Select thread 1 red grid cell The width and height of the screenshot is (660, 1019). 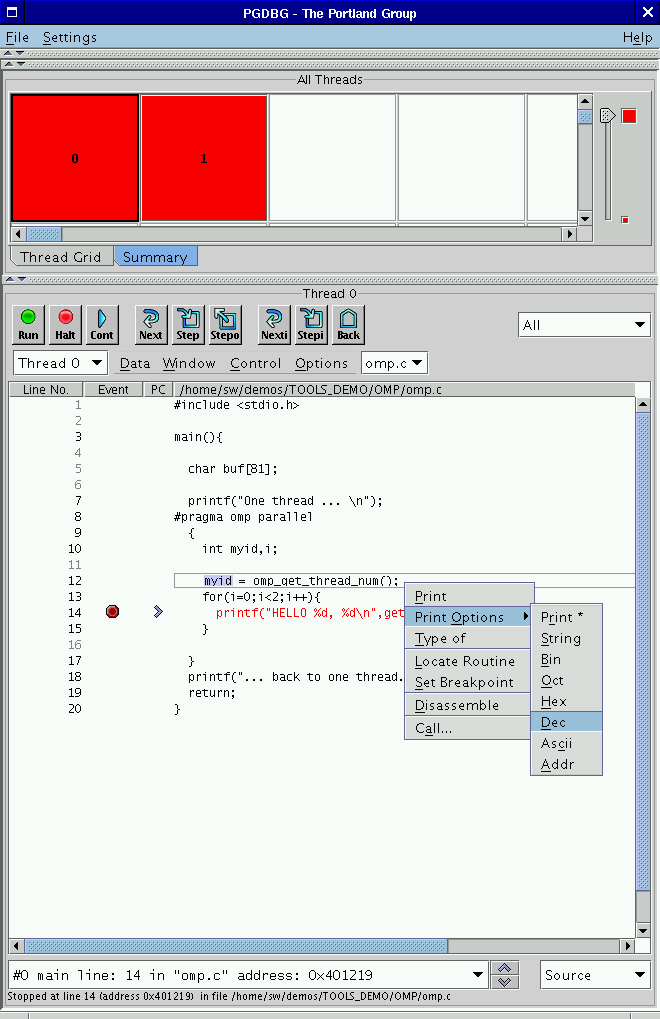(204, 158)
